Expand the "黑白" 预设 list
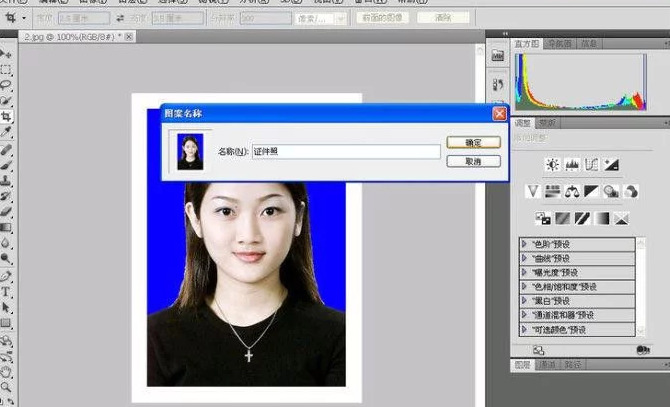The width and height of the screenshot is (670, 407). (524, 300)
